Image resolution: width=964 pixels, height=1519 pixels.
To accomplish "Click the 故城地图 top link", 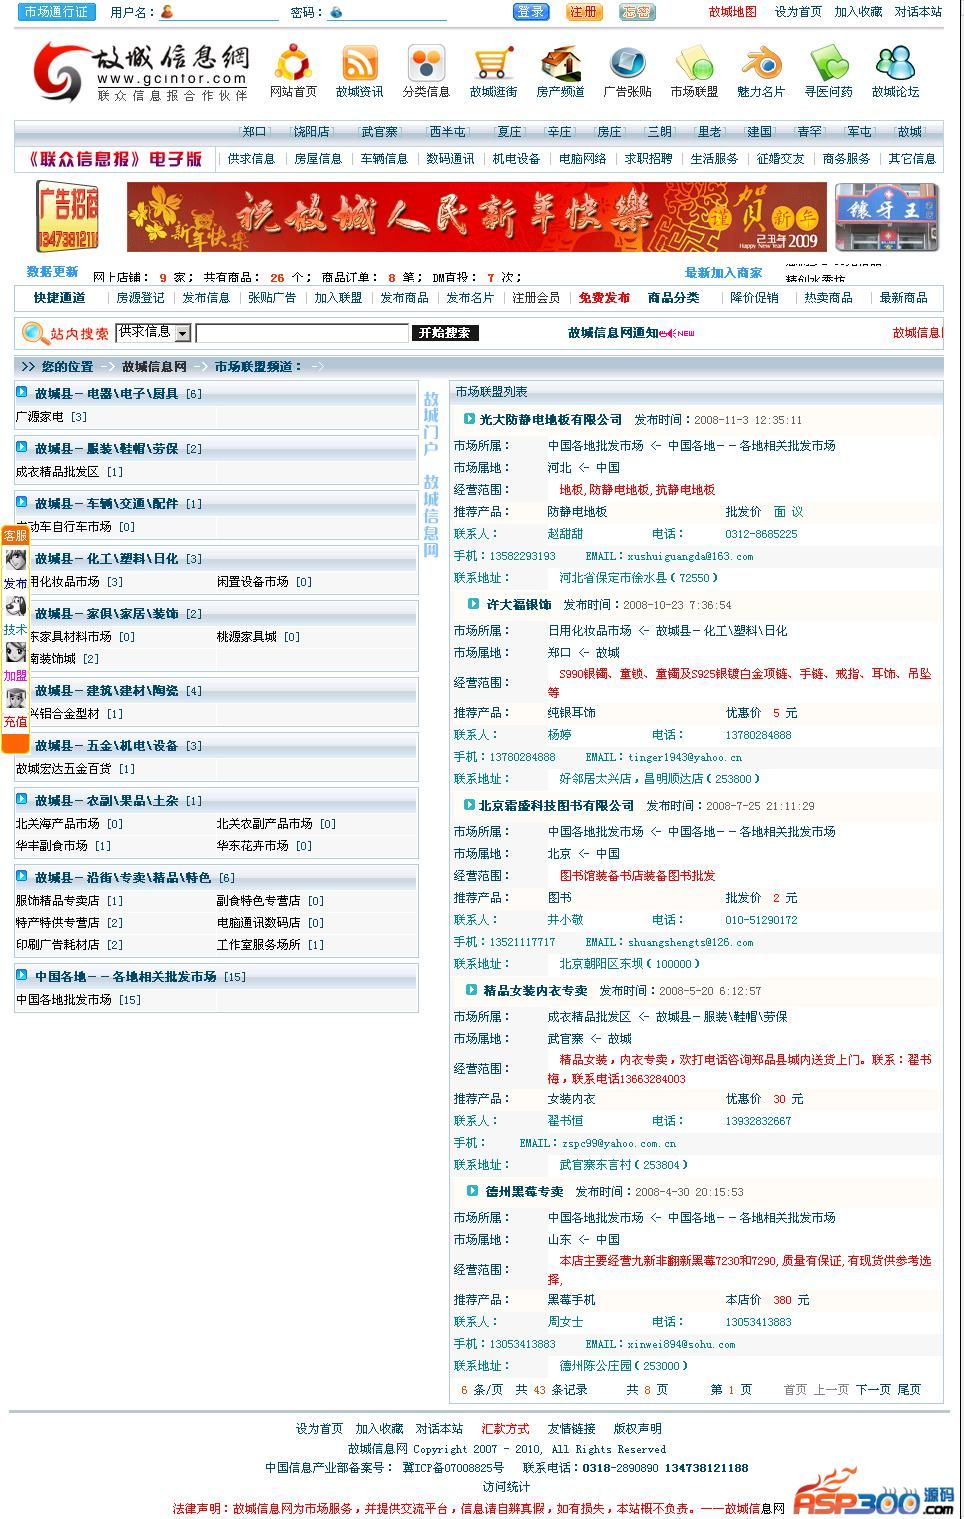I will 732,12.
